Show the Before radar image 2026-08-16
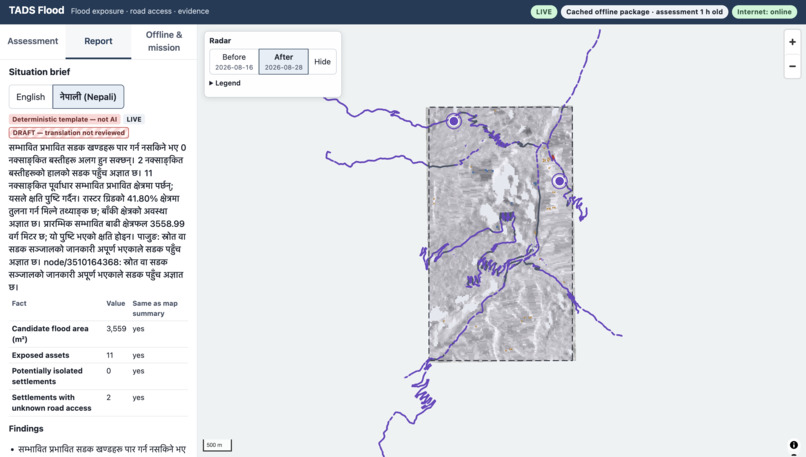The width and height of the screenshot is (806, 457). pyautogui.click(x=234, y=62)
